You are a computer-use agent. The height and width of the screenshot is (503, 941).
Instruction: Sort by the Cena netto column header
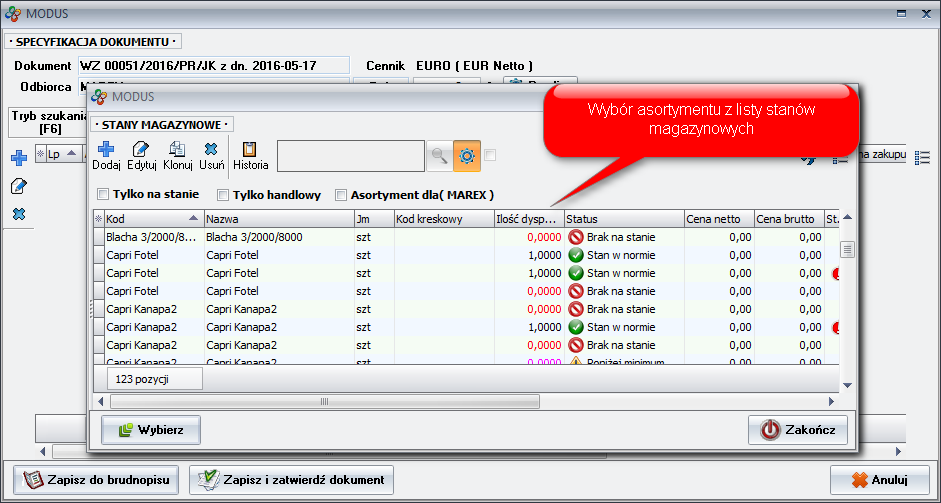point(719,219)
